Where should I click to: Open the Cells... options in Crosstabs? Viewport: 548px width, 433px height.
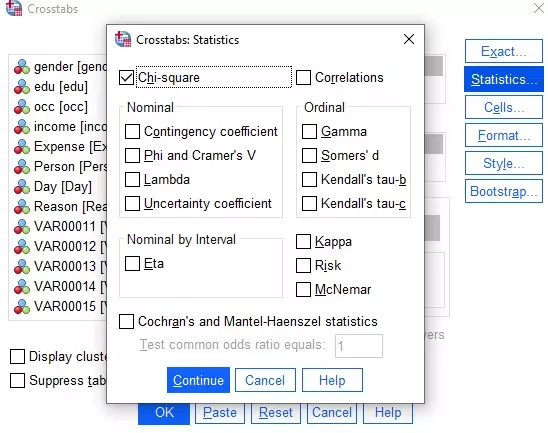click(504, 107)
